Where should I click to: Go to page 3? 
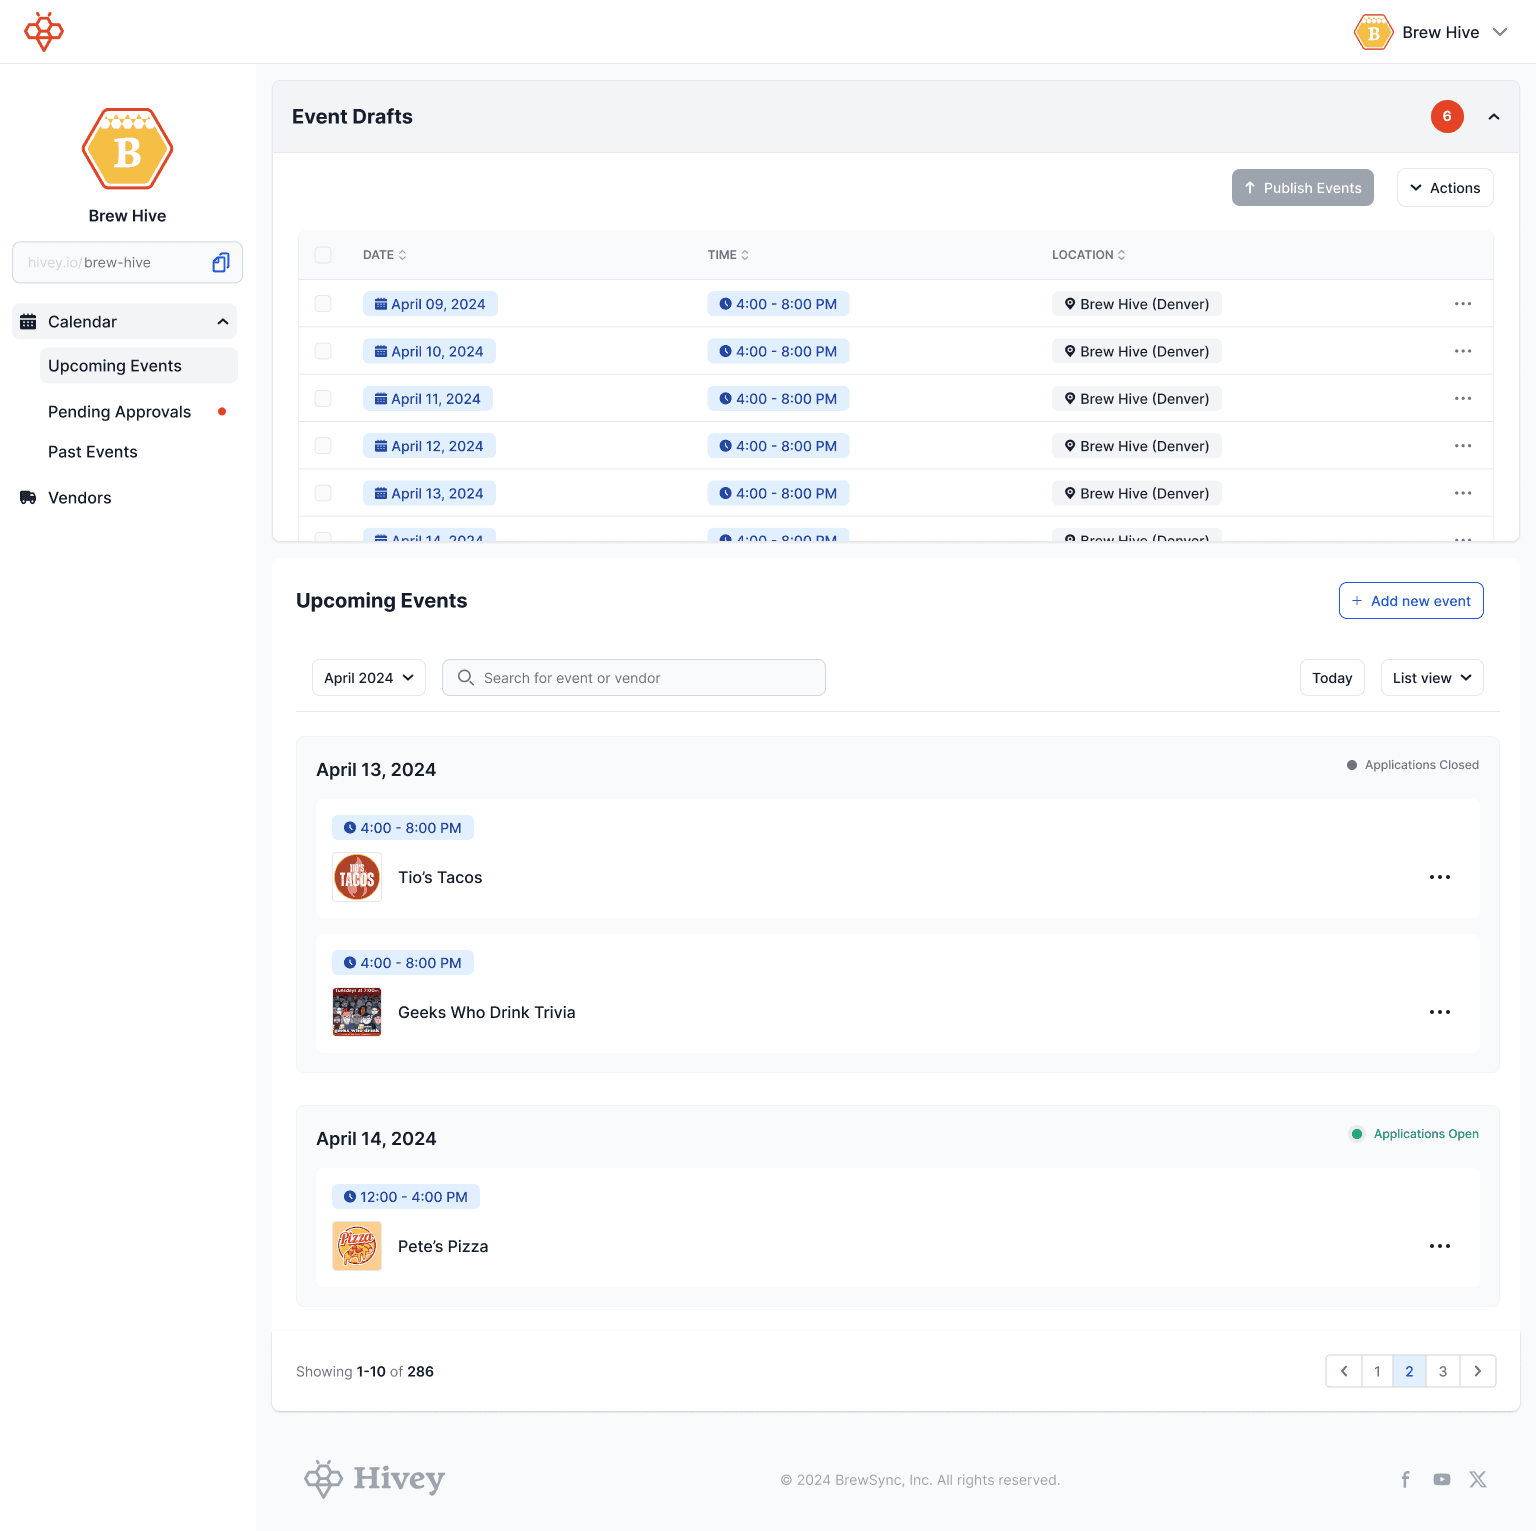click(x=1443, y=1371)
